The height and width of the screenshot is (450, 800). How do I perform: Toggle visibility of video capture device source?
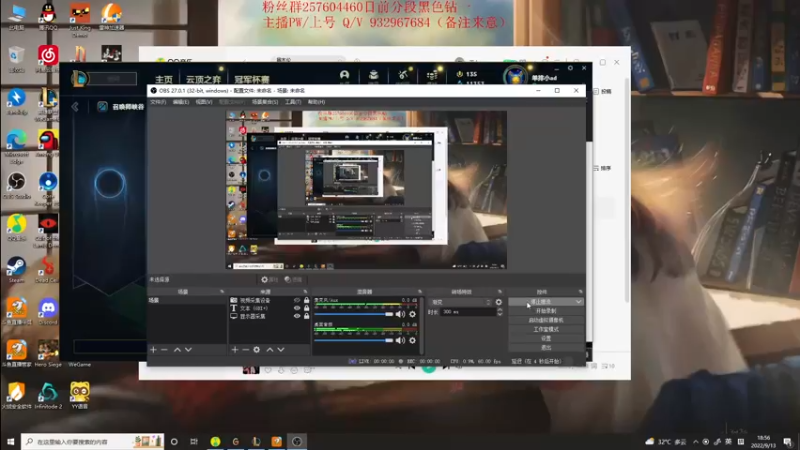tap(297, 301)
